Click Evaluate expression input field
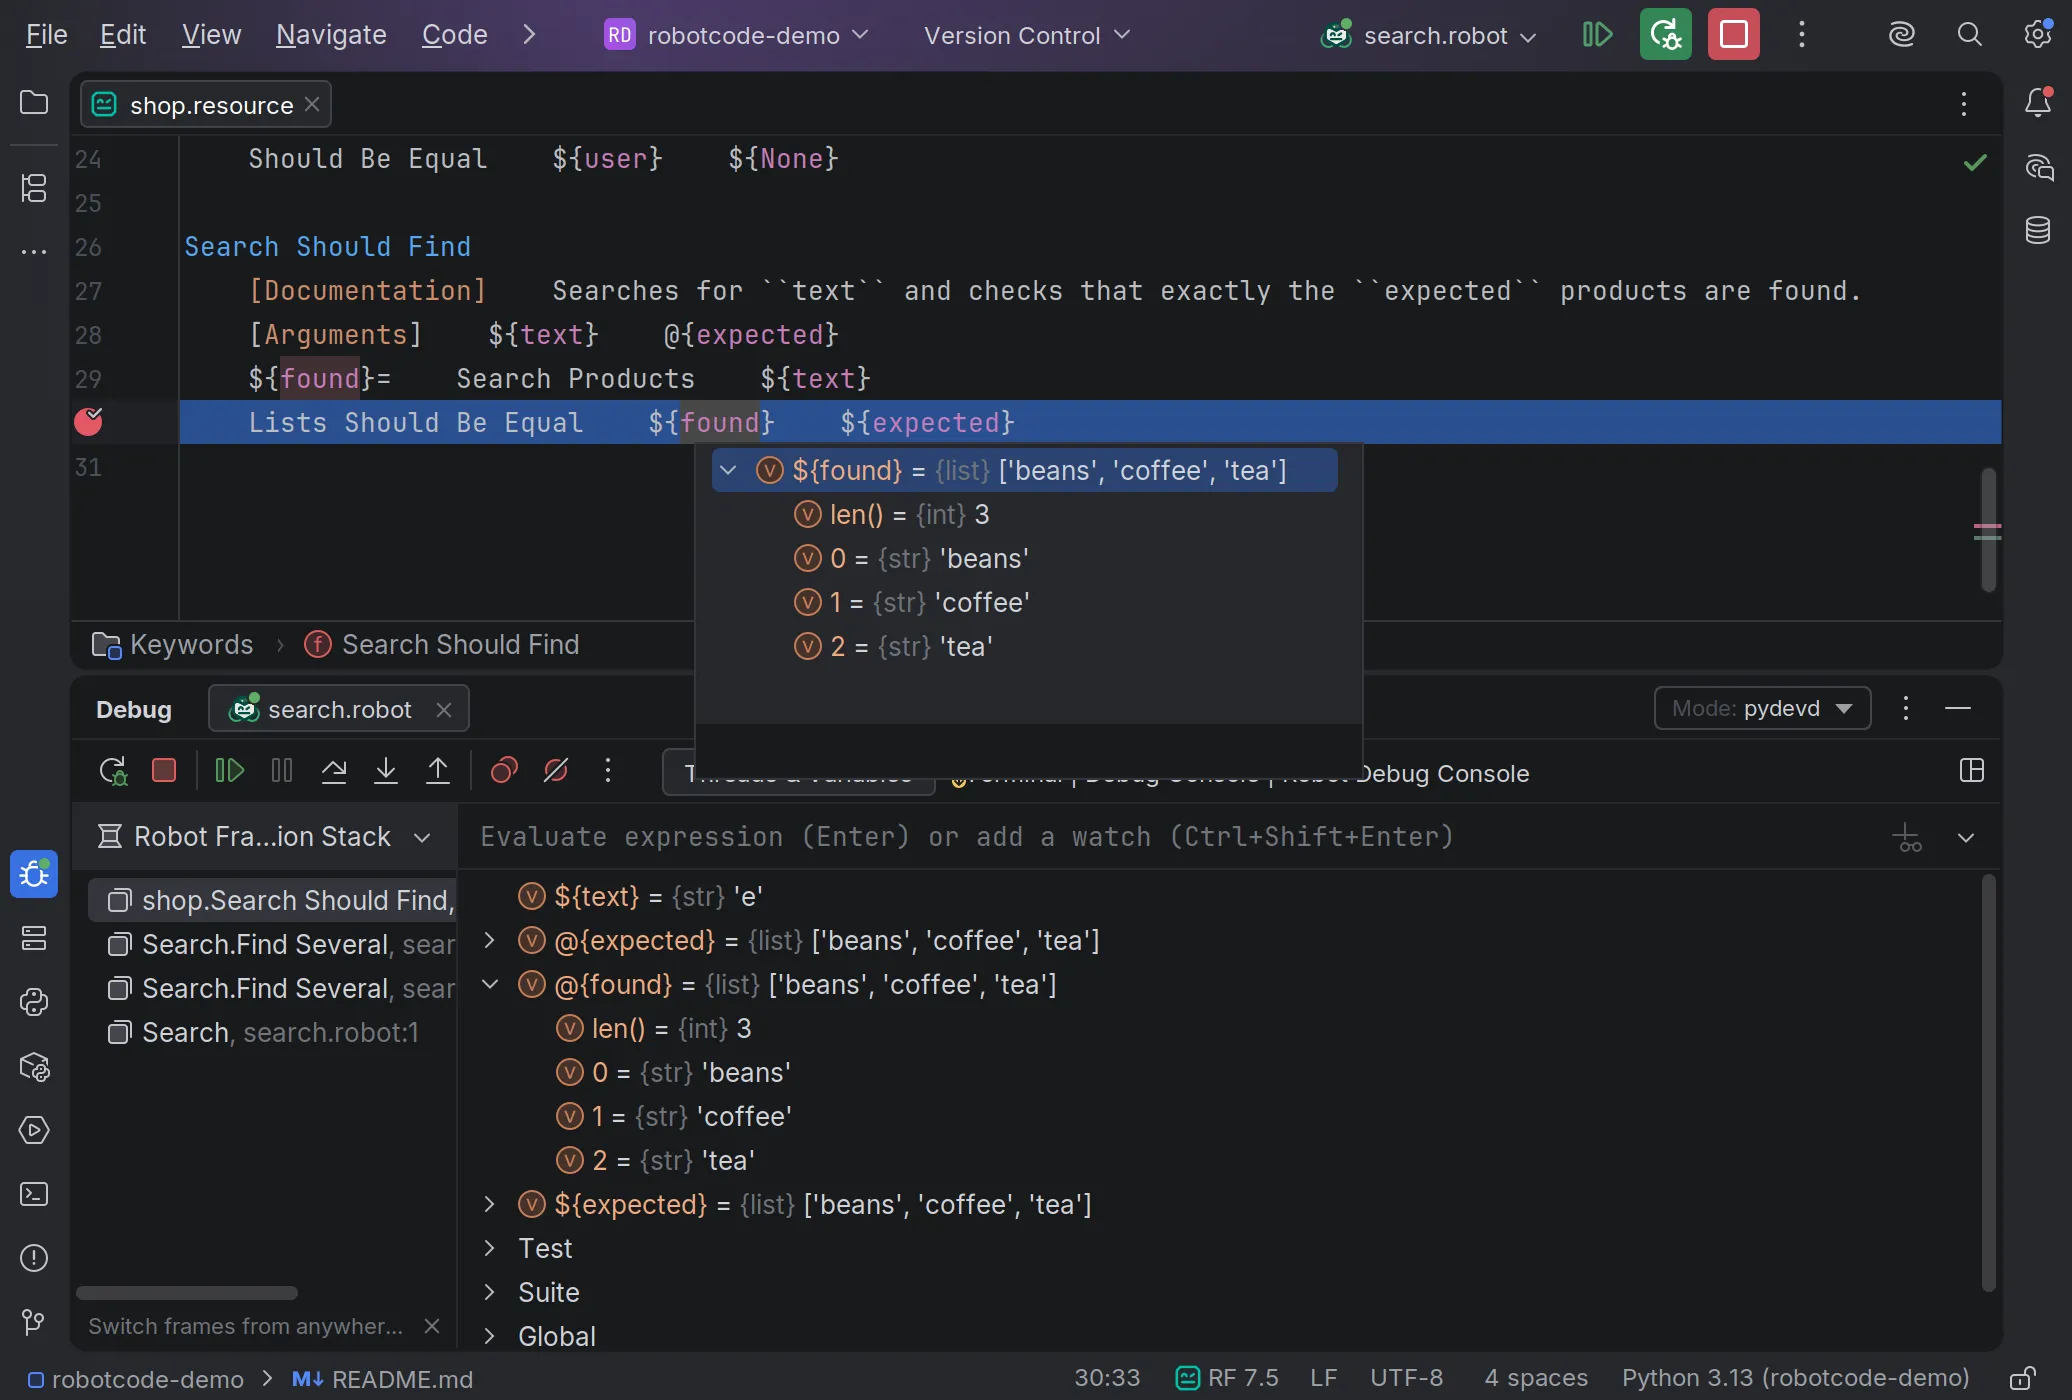2072x1400 pixels. tap(1170, 836)
